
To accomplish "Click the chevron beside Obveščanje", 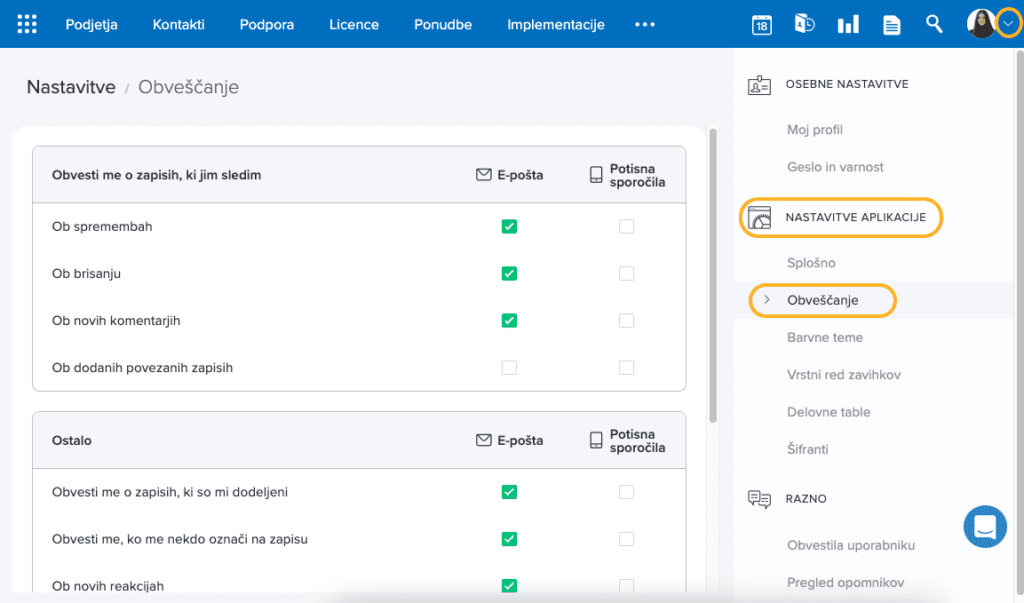I will point(767,300).
